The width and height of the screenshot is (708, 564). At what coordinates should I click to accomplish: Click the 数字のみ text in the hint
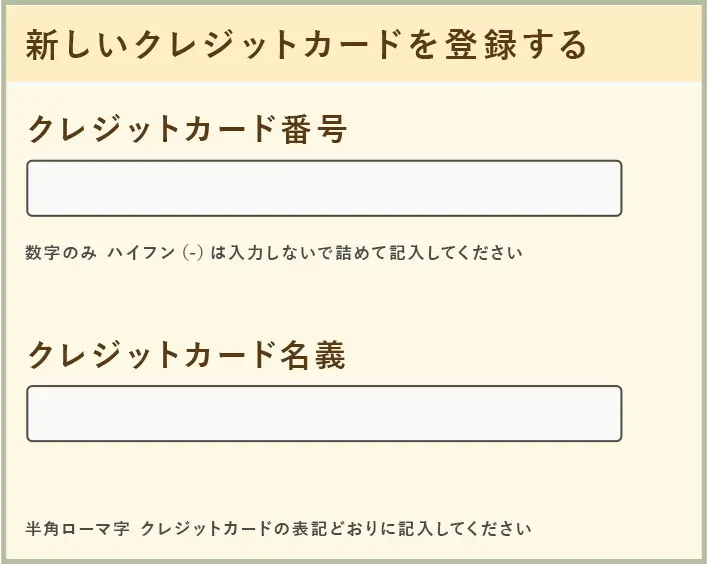click(61, 253)
